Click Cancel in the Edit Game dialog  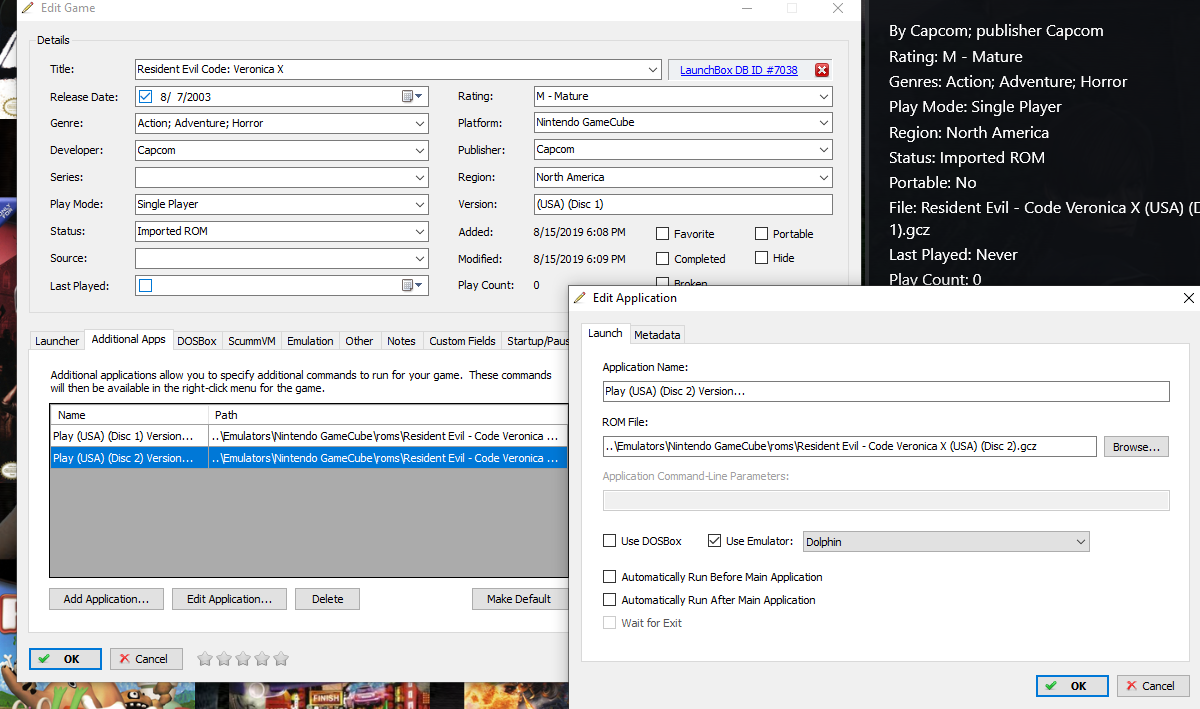pos(146,659)
